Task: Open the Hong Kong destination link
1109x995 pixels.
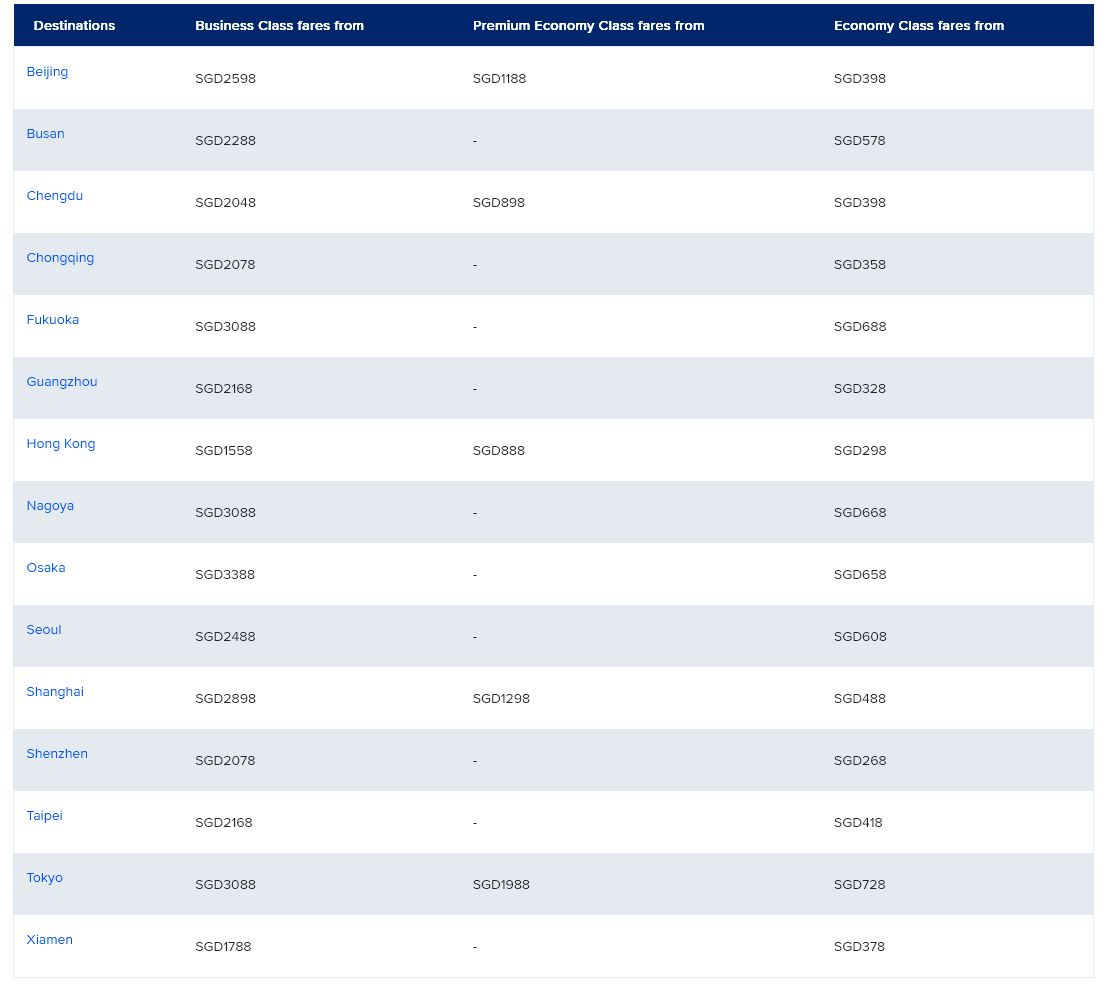Action: [x=61, y=444]
